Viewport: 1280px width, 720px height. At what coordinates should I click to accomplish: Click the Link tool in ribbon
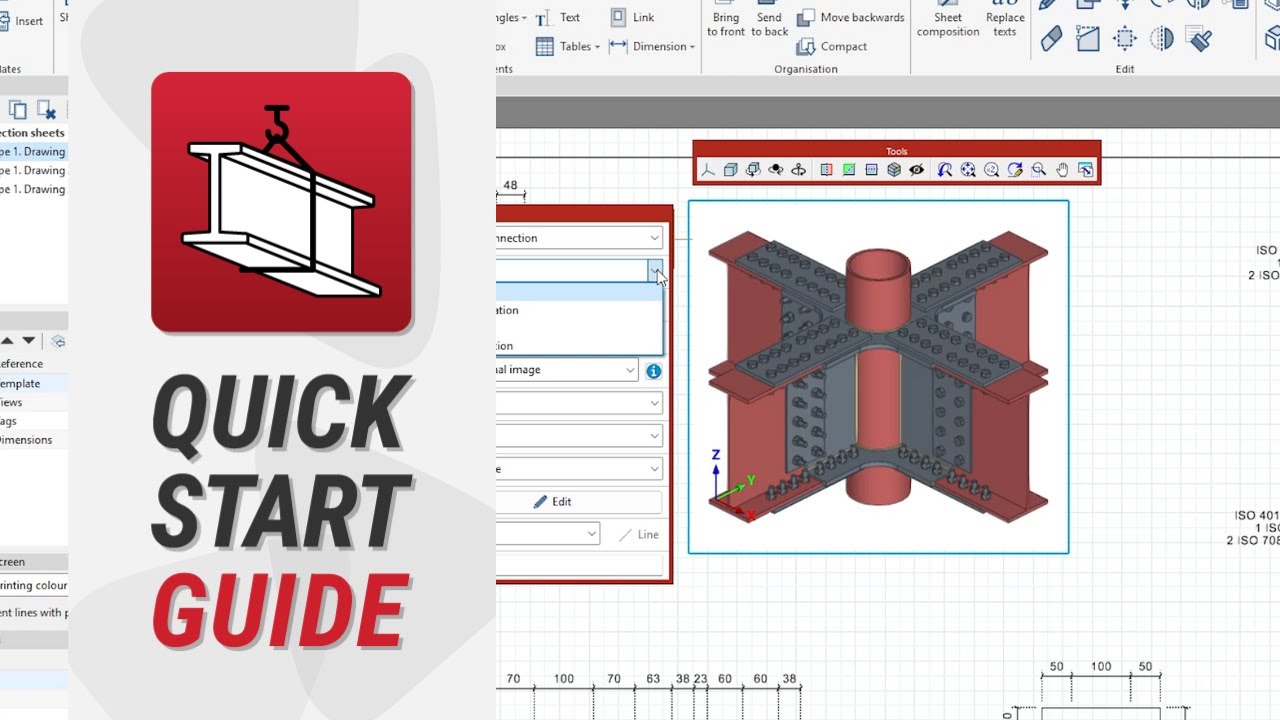[633, 17]
